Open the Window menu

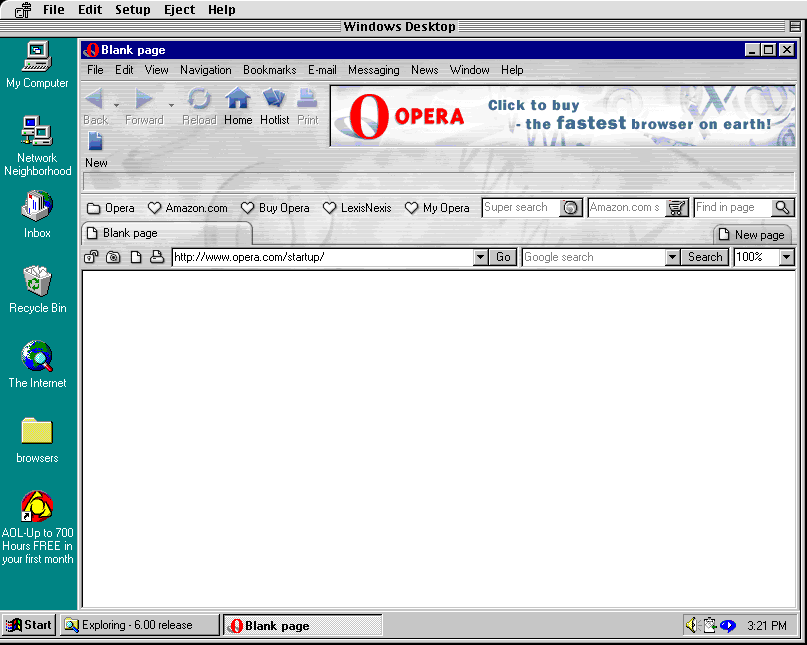coord(469,70)
